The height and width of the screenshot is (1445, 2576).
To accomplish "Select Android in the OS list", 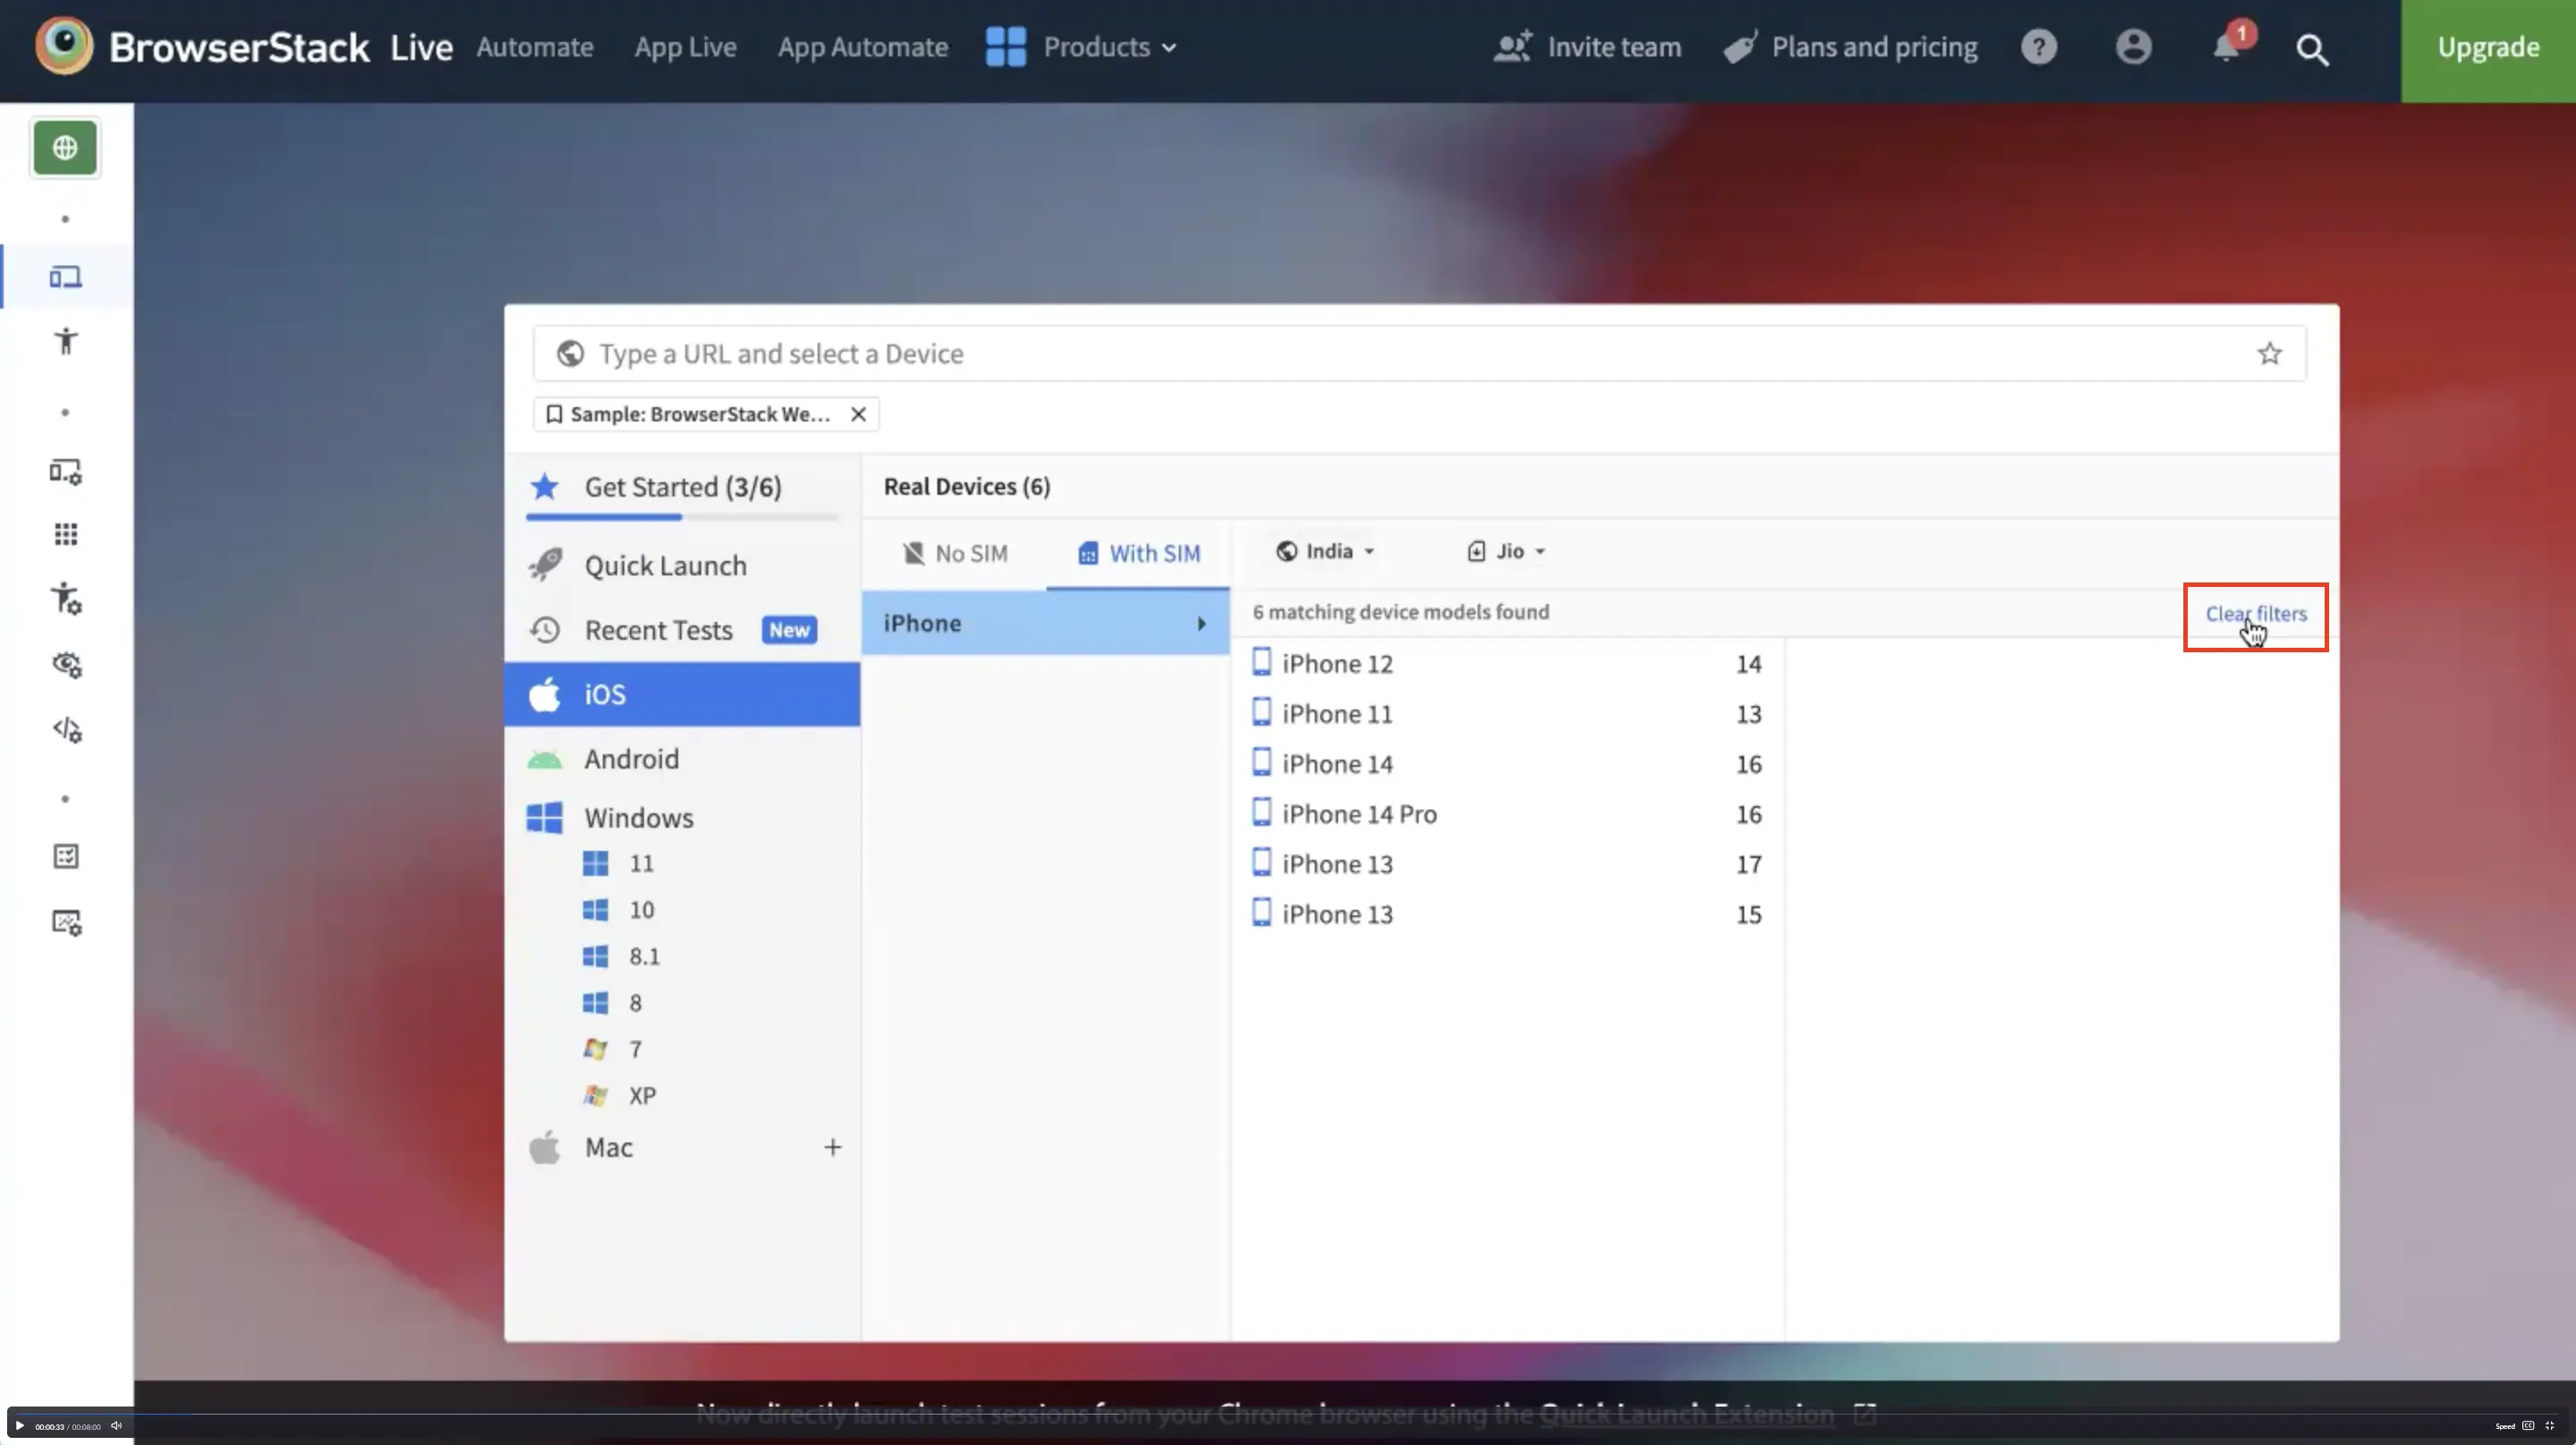I will point(631,759).
